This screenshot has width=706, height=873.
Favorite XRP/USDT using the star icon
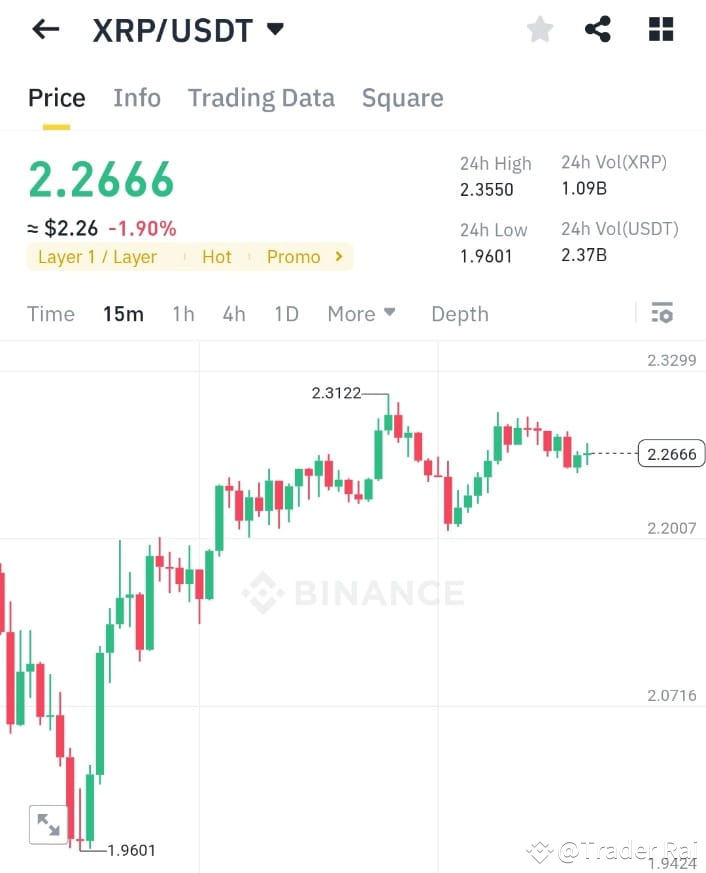[x=539, y=28]
